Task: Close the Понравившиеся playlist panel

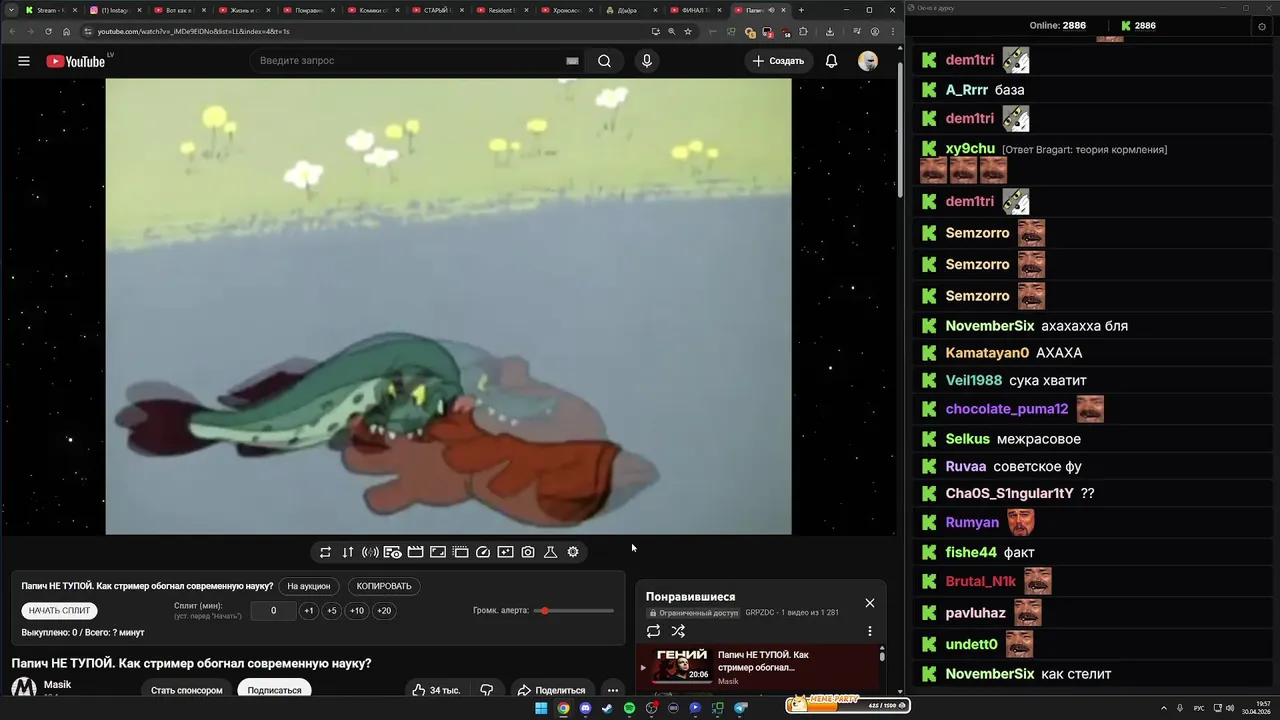Action: (870, 603)
